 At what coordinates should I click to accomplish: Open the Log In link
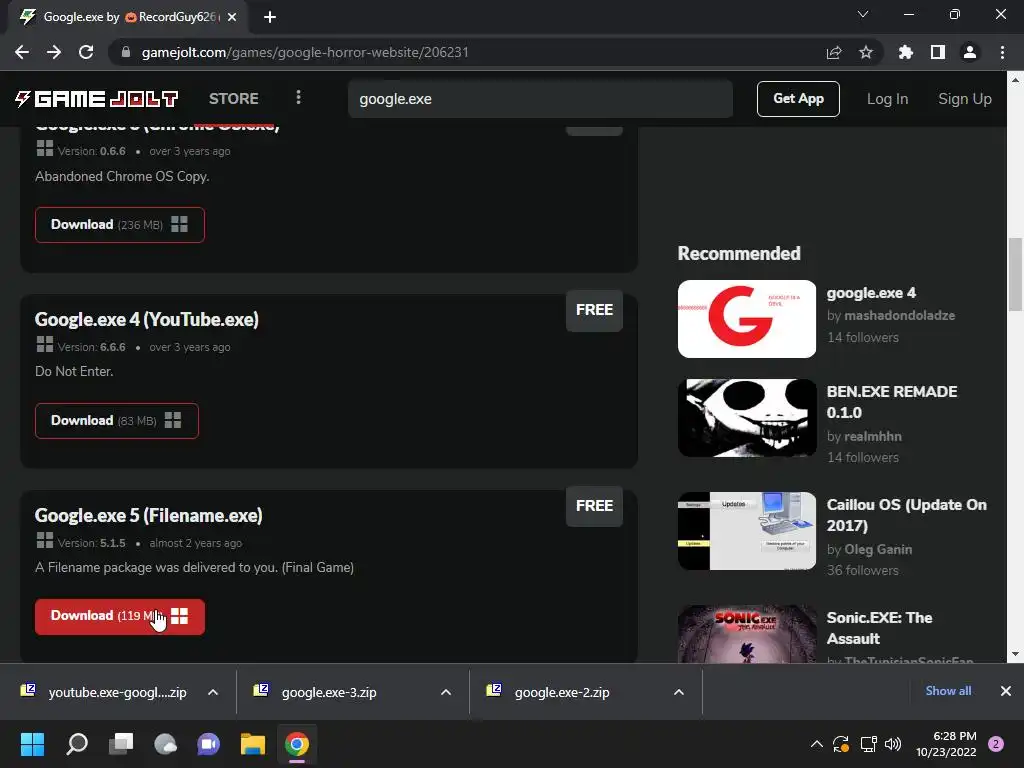click(x=887, y=99)
